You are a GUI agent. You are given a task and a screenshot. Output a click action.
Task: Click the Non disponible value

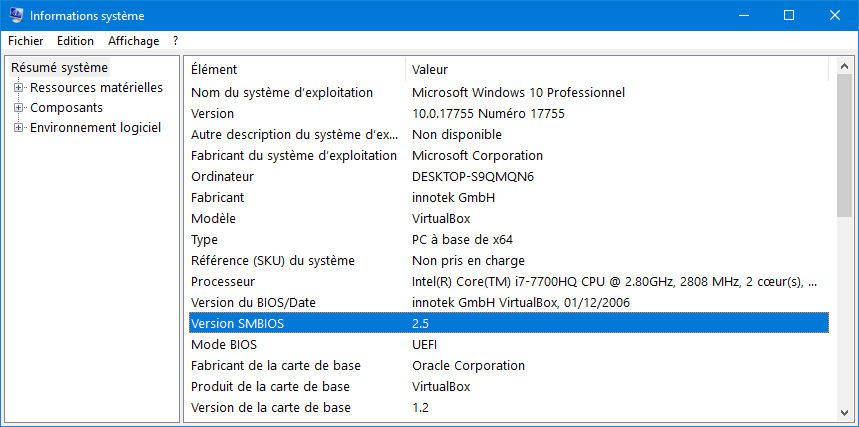point(457,135)
